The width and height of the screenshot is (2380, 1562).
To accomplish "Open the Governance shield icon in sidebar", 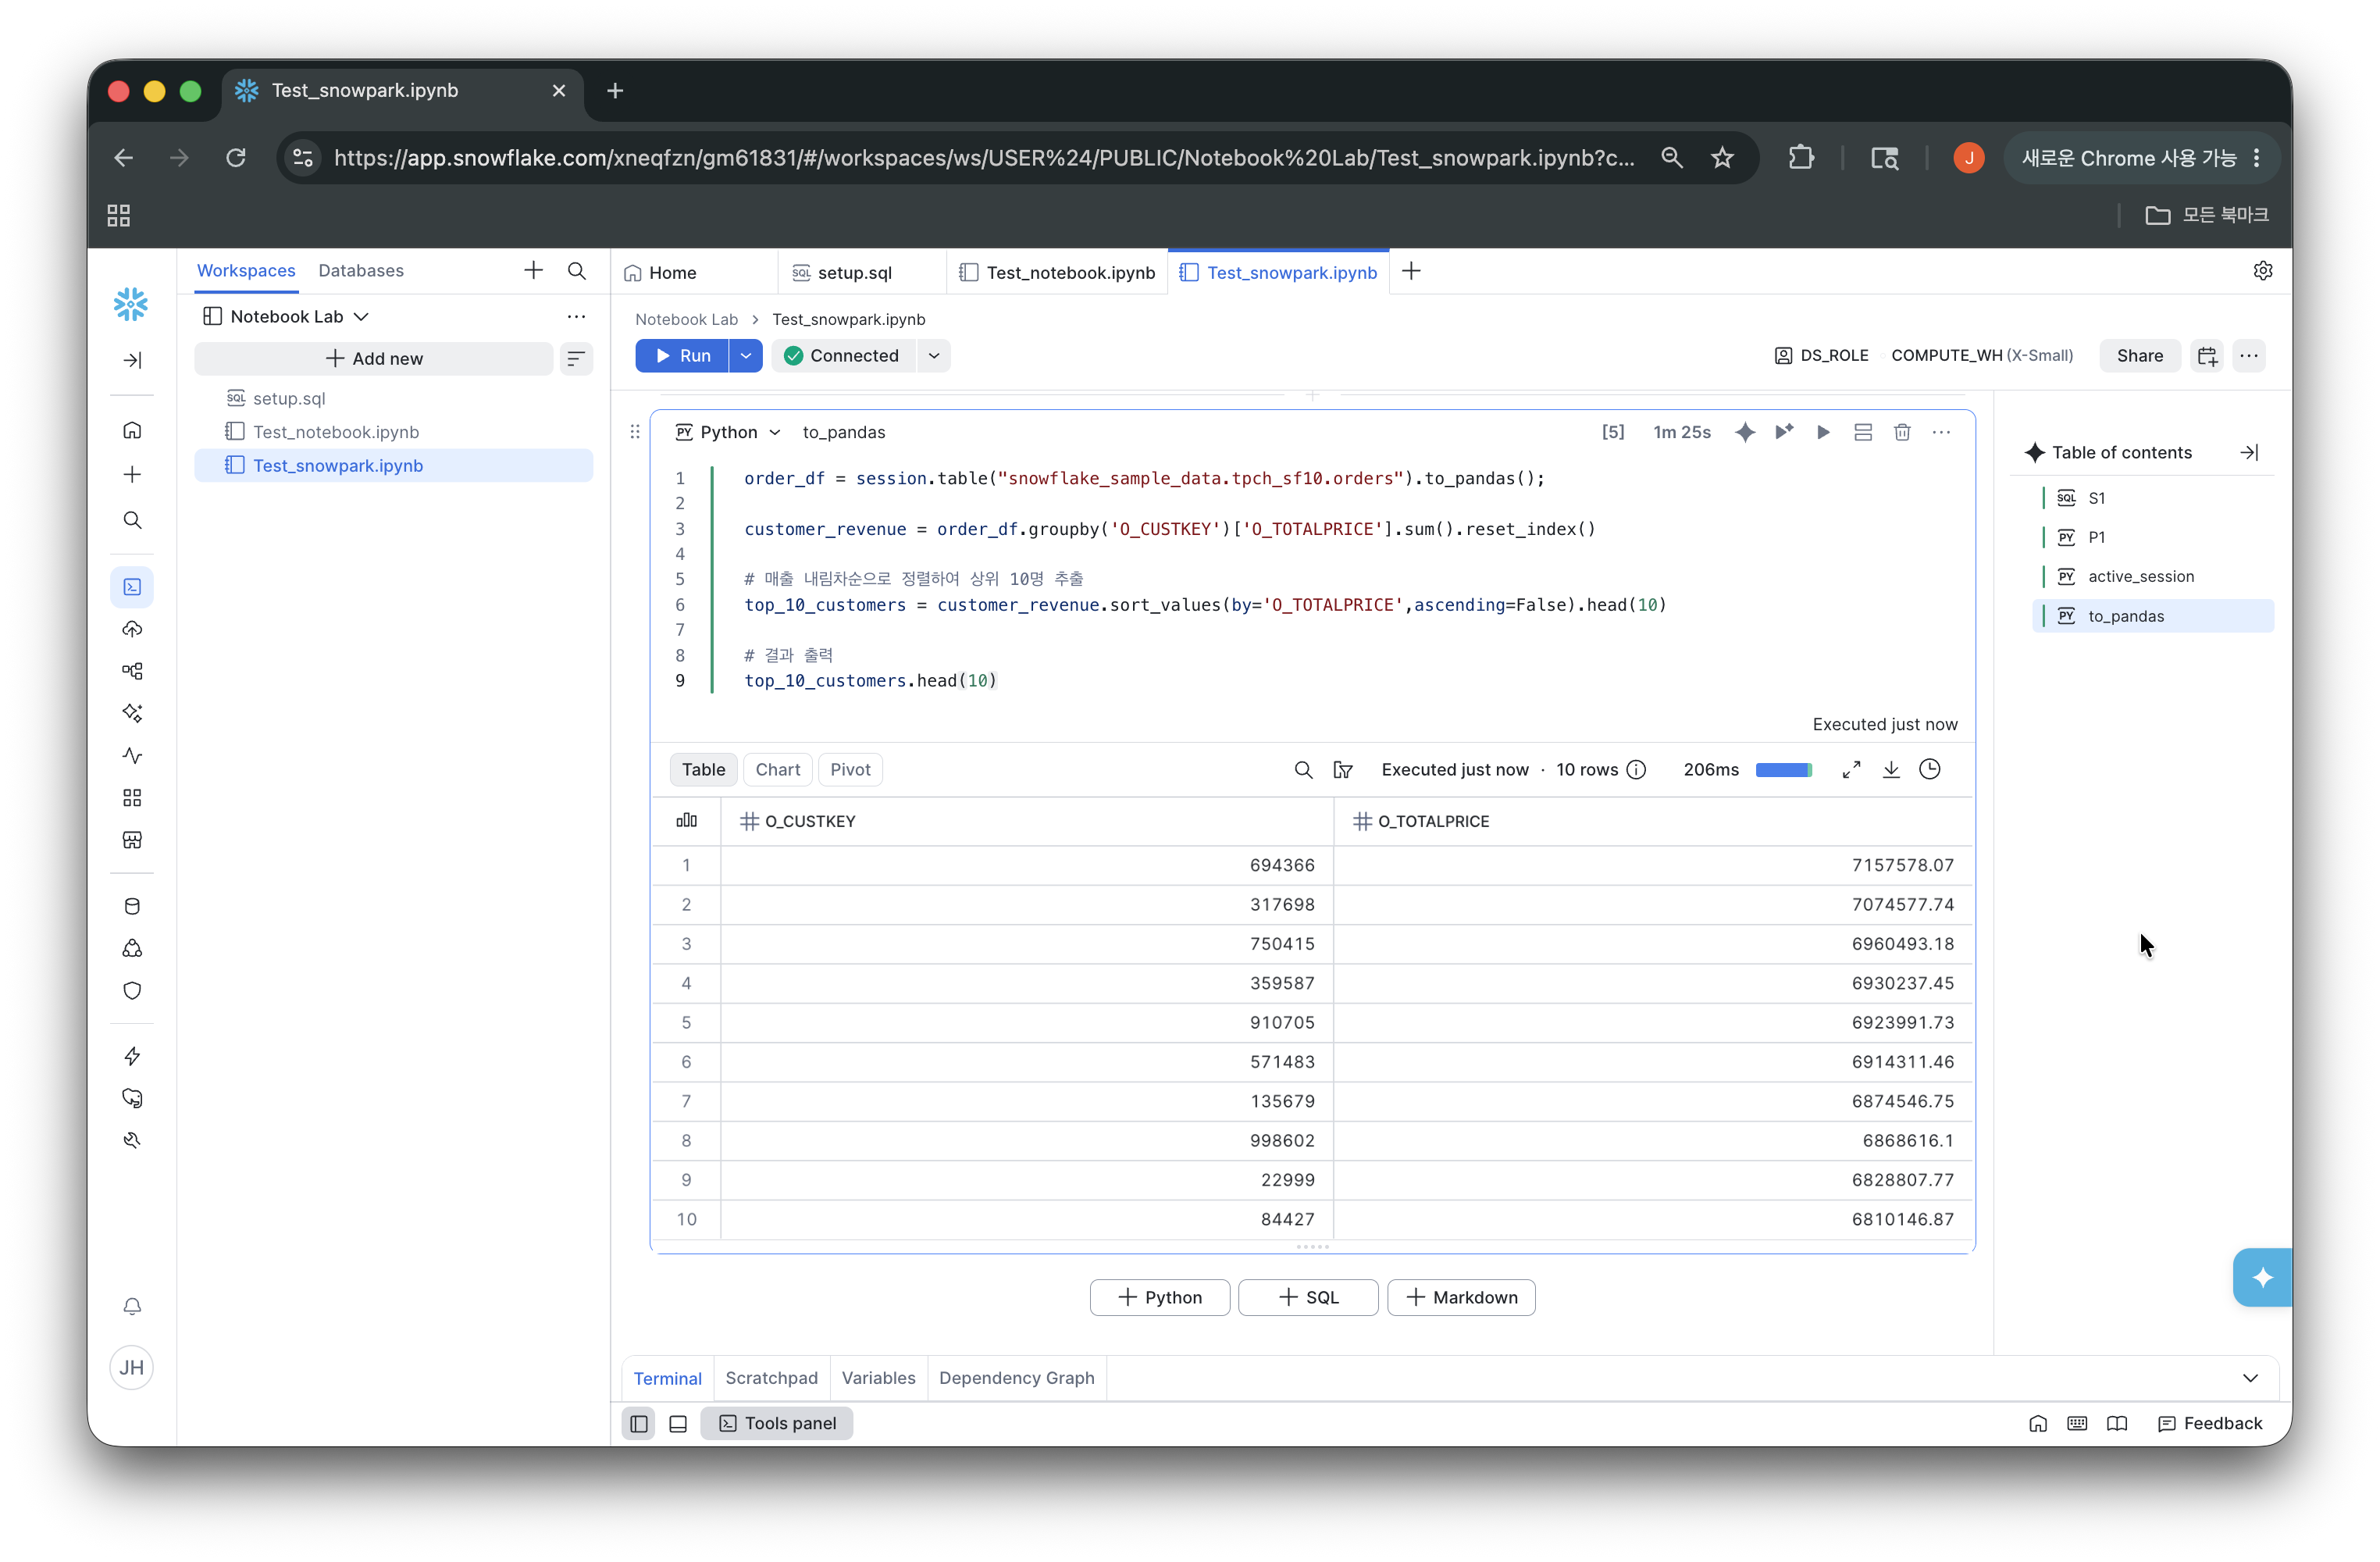I will (132, 991).
